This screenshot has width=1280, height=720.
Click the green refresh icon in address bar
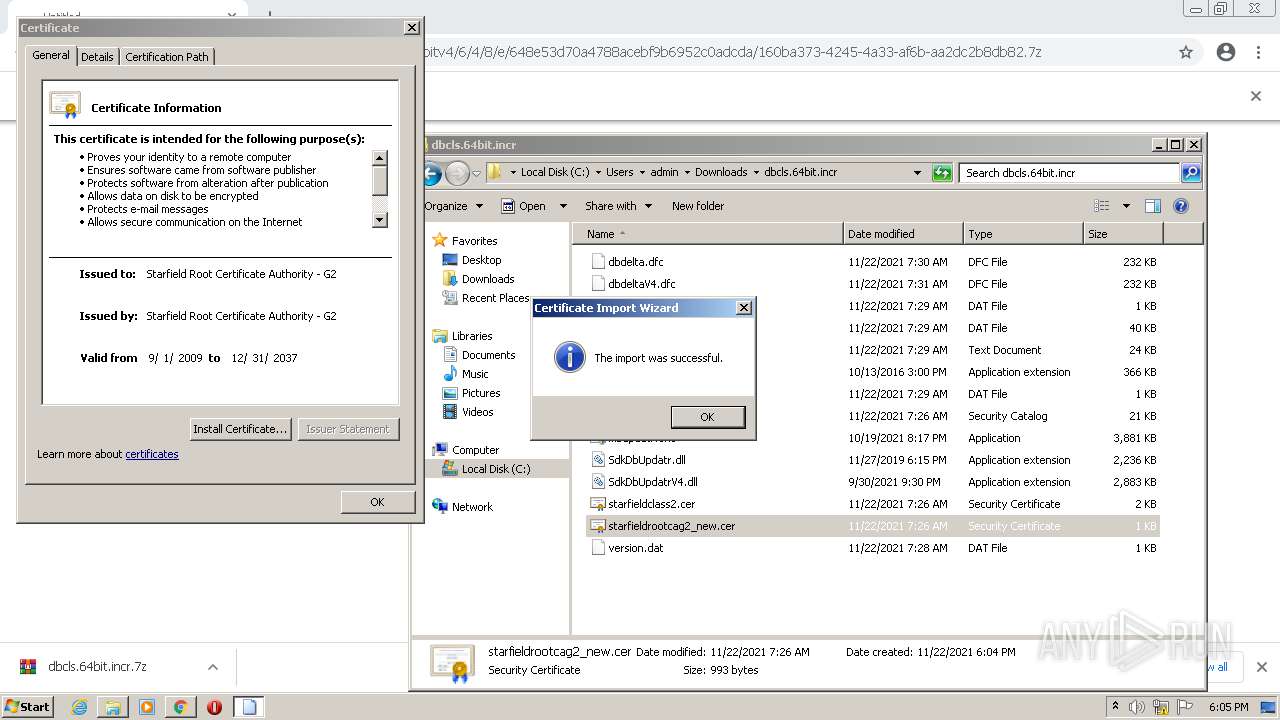pyautogui.click(x=942, y=173)
